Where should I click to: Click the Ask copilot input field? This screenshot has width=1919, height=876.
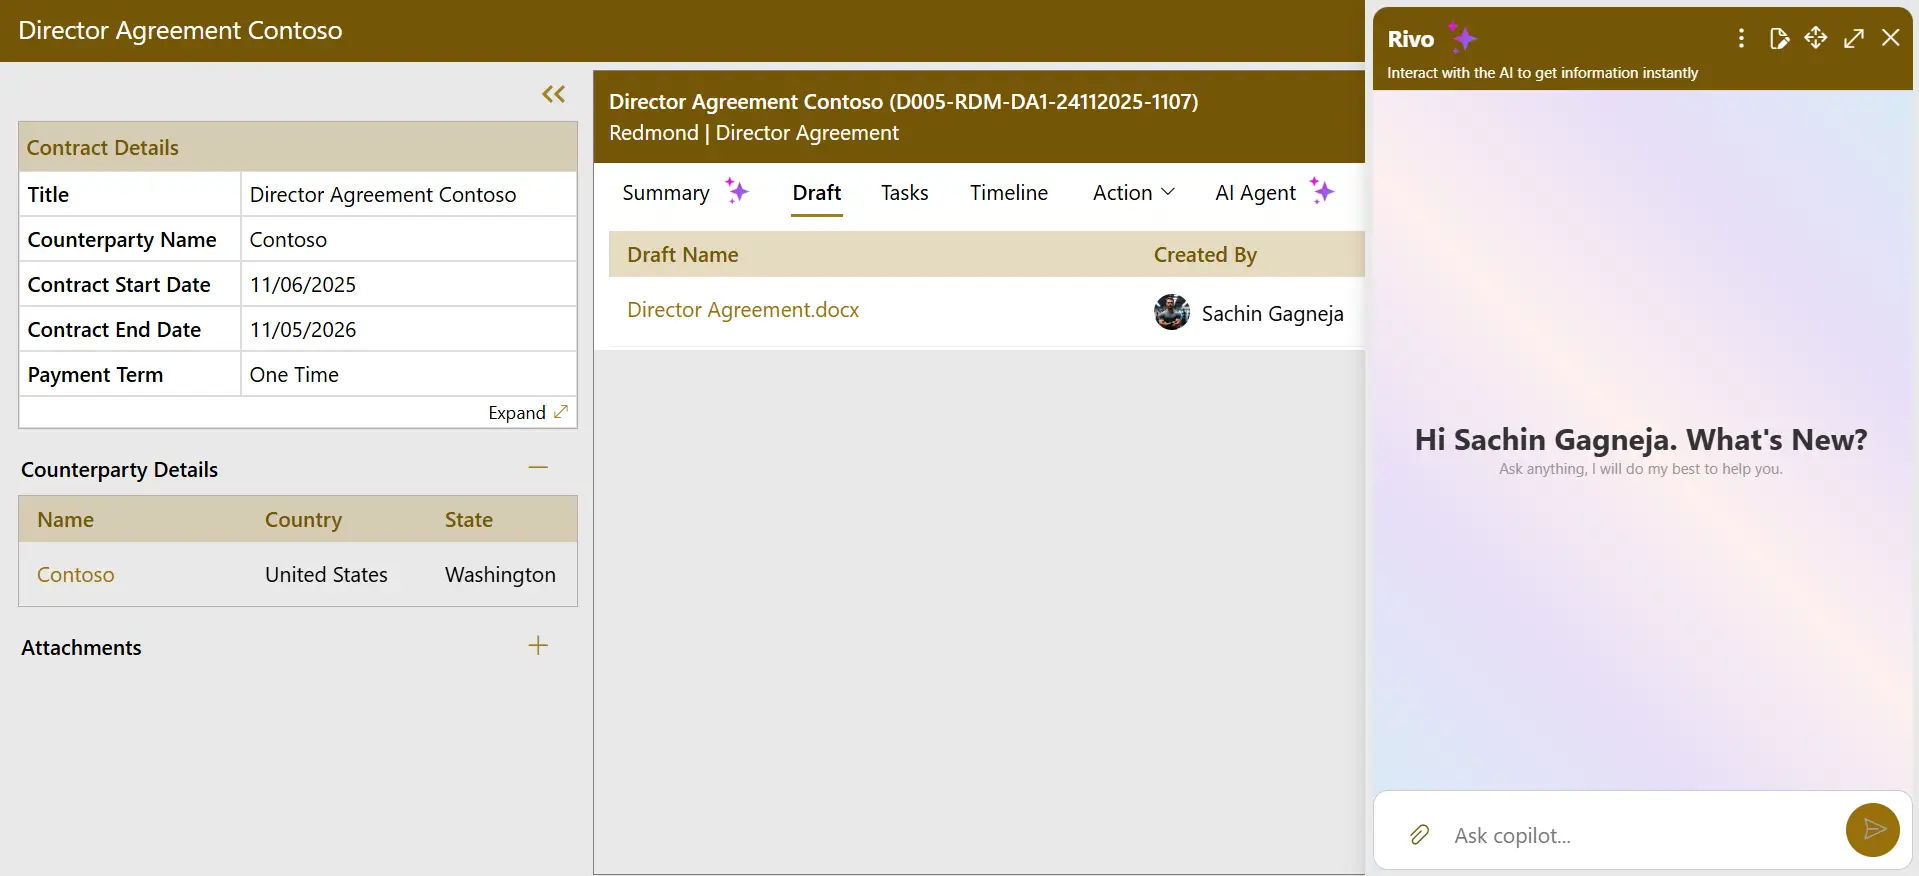click(1640, 835)
